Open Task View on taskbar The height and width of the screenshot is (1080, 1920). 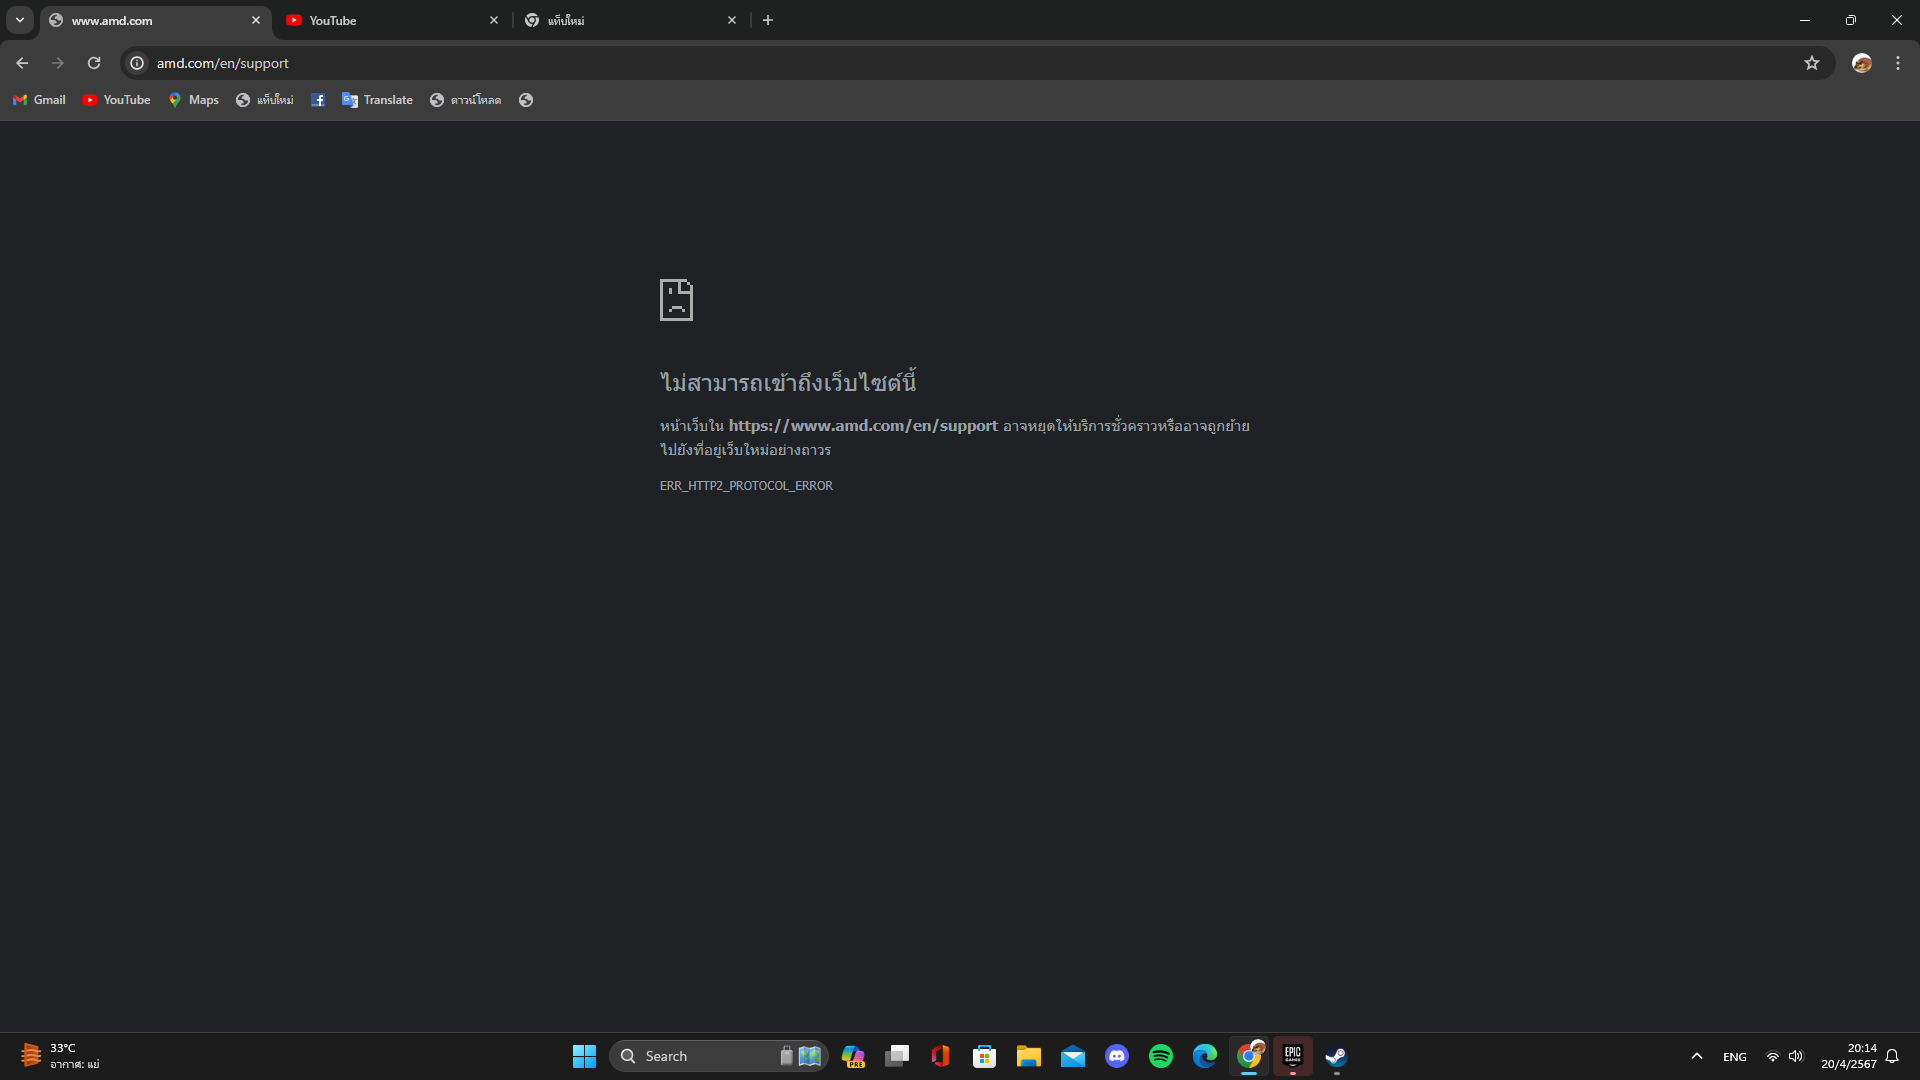(x=897, y=1056)
